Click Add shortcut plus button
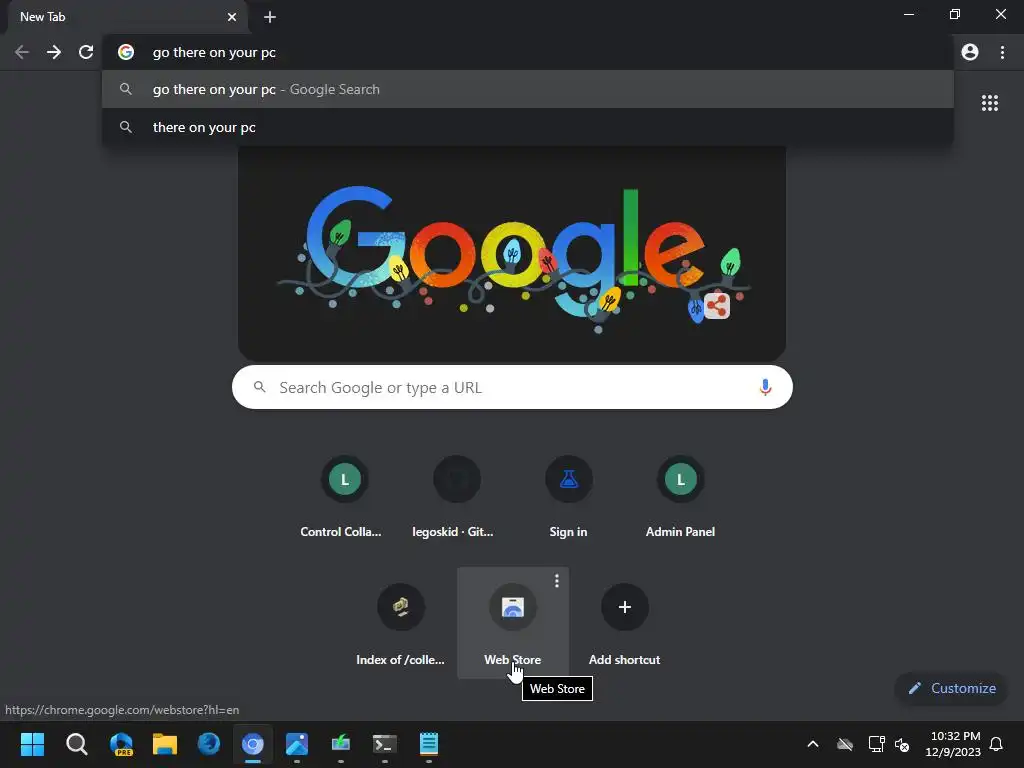Viewport: 1024px width, 768px height. coord(624,607)
